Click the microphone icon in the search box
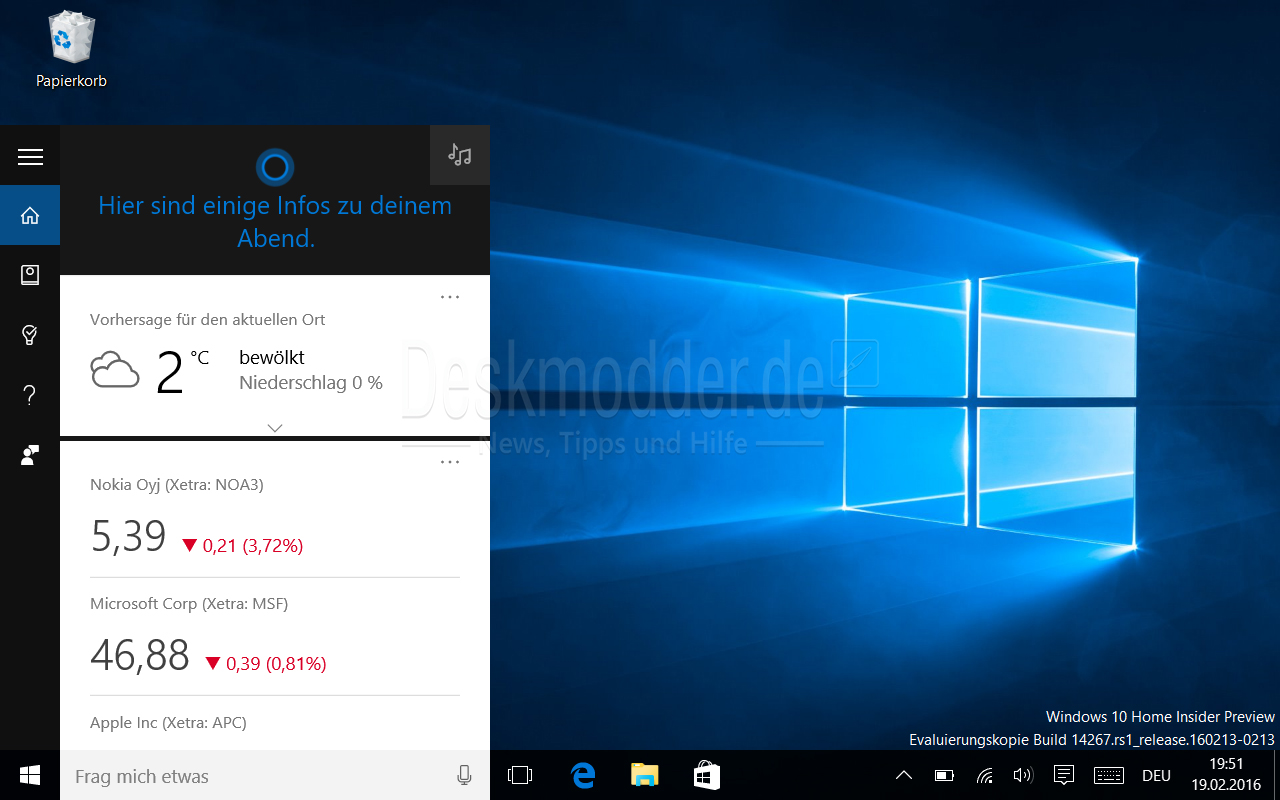 pos(464,775)
